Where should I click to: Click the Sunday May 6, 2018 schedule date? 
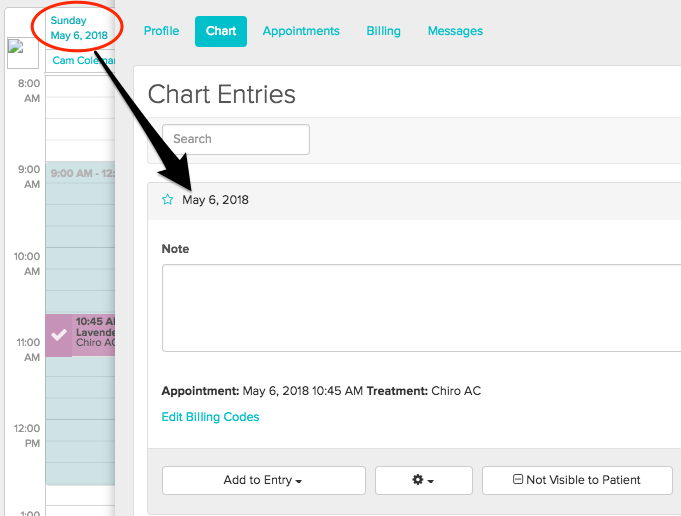[x=79, y=28]
